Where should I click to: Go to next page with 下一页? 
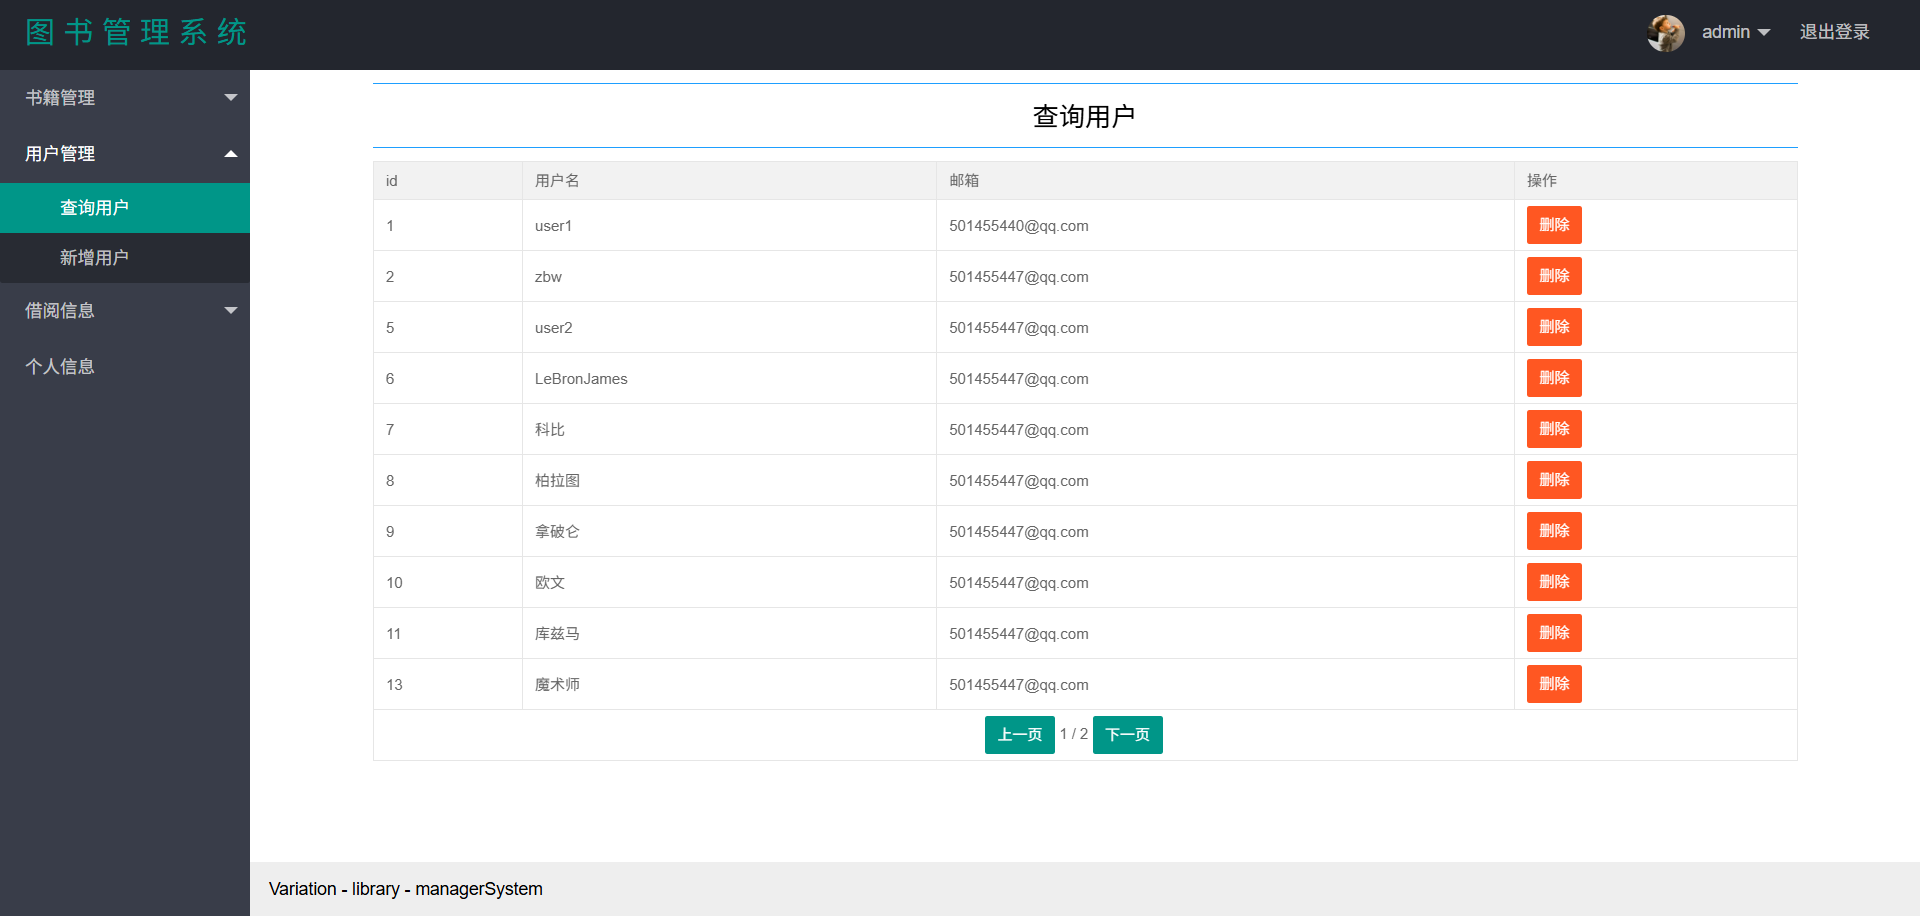tap(1128, 735)
